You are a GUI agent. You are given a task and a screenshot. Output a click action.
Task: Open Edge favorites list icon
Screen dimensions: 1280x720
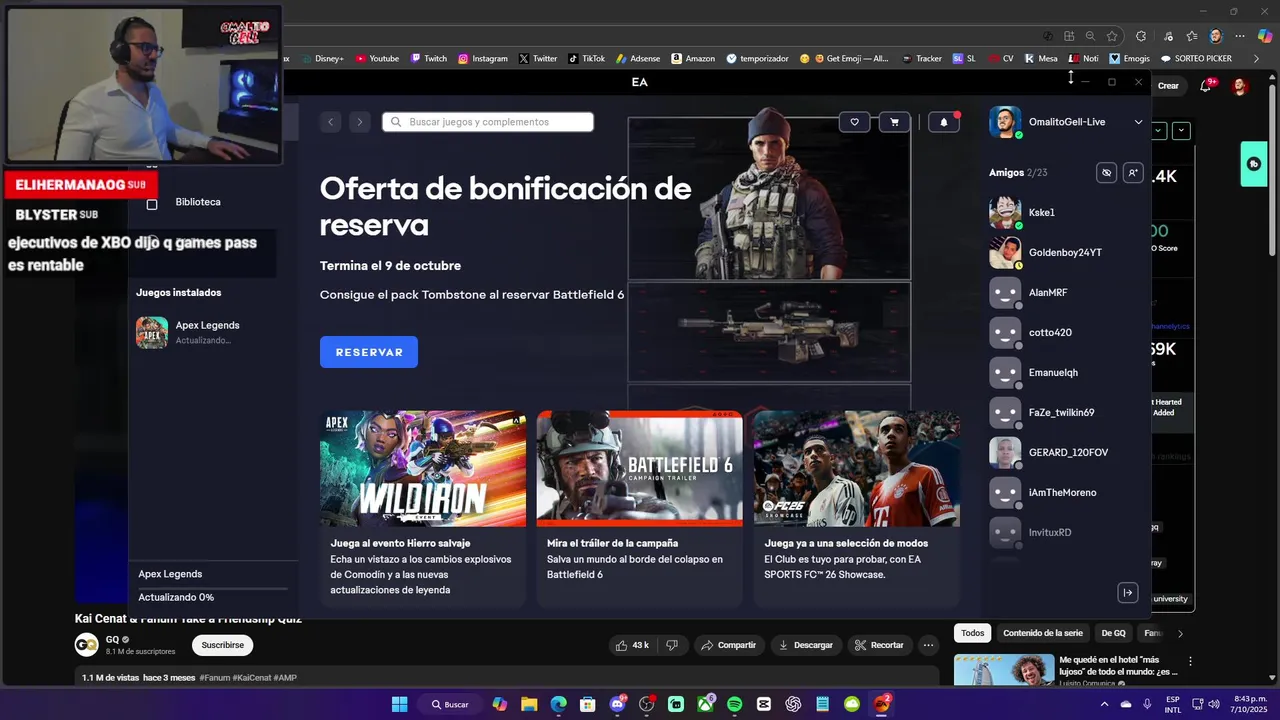coord(1192,36)
